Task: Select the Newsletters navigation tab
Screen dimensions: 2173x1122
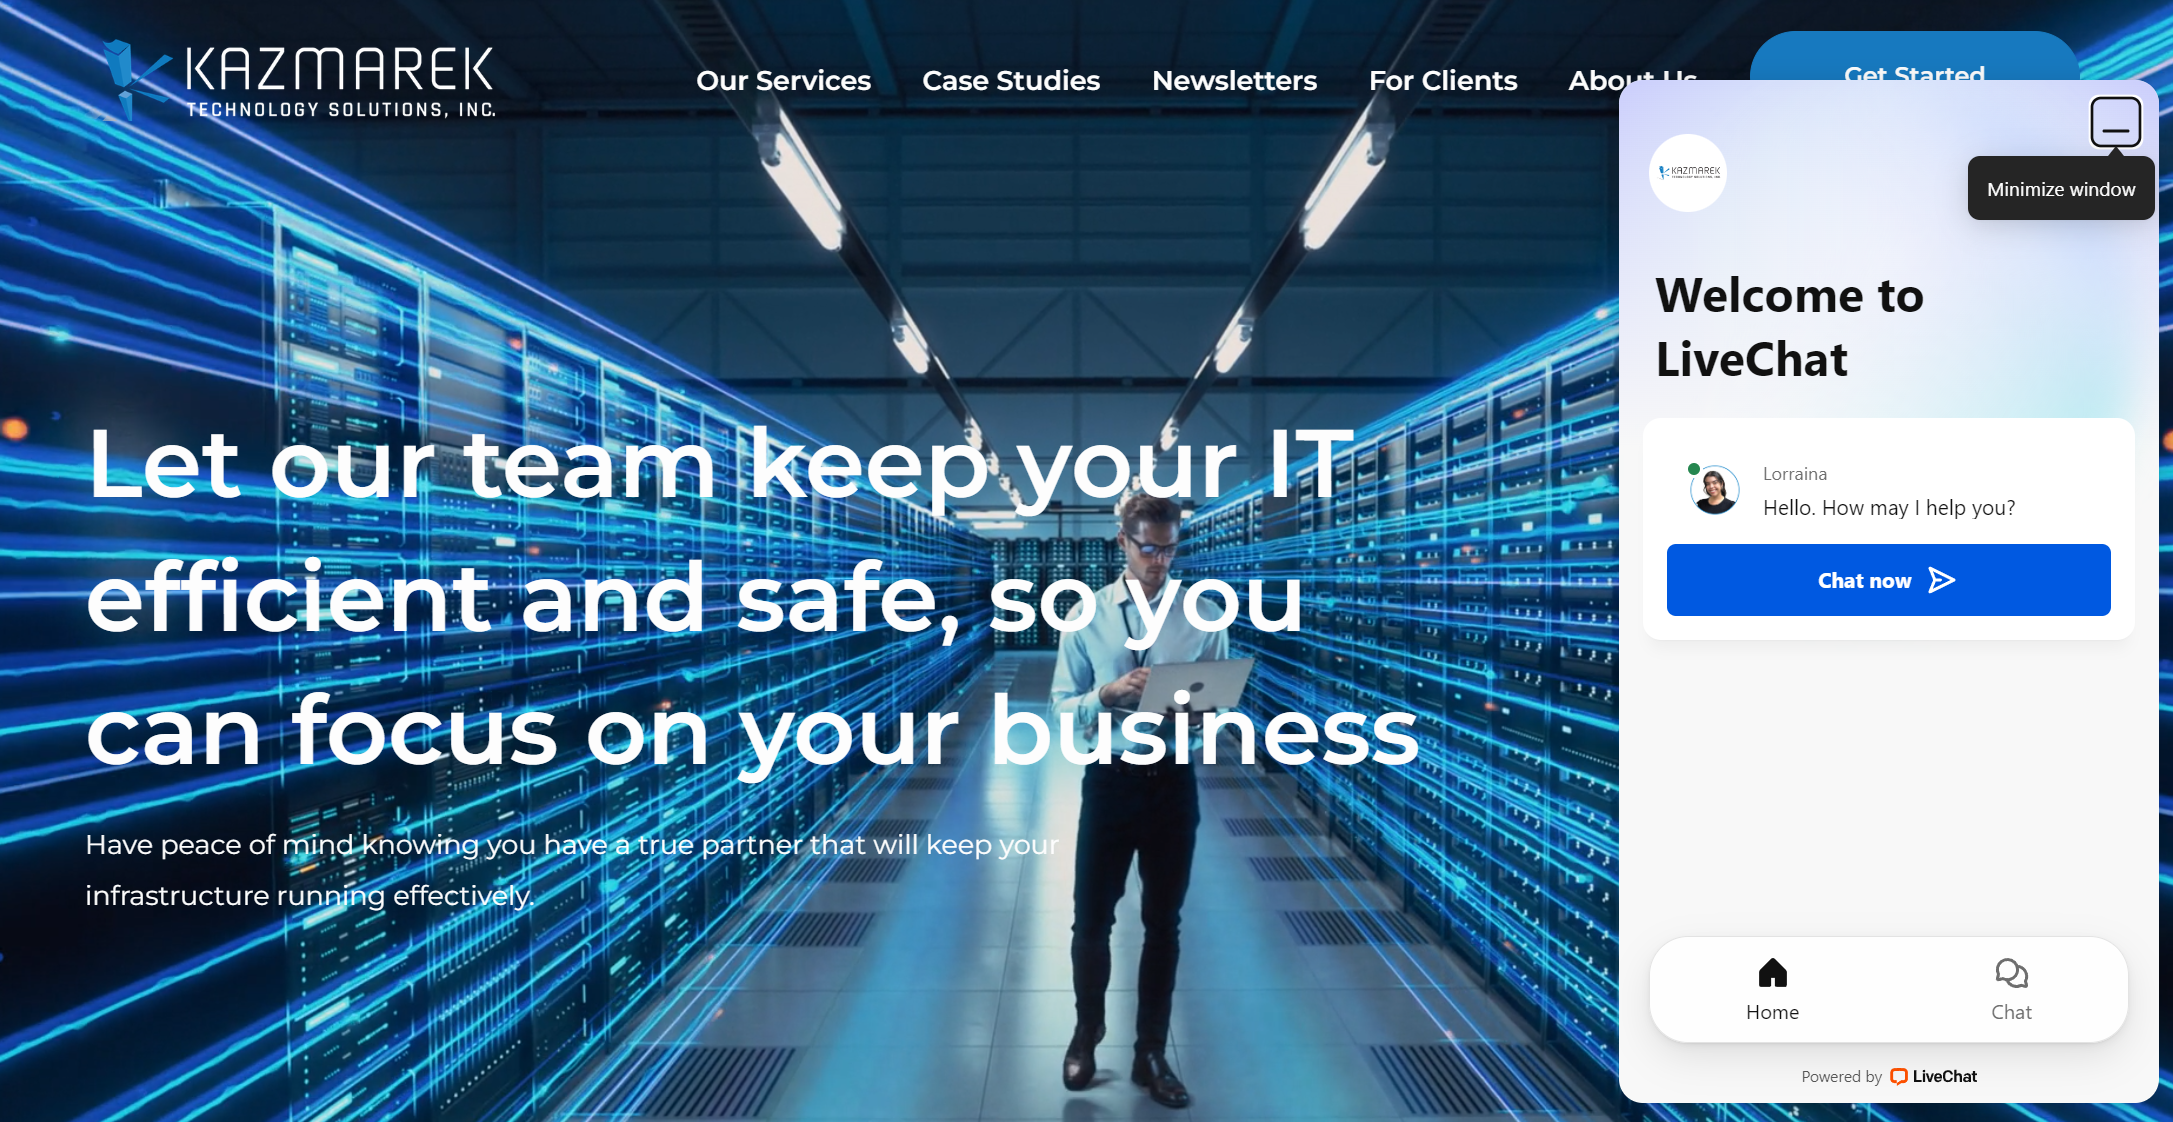Action: click(x=1235, y=80)
